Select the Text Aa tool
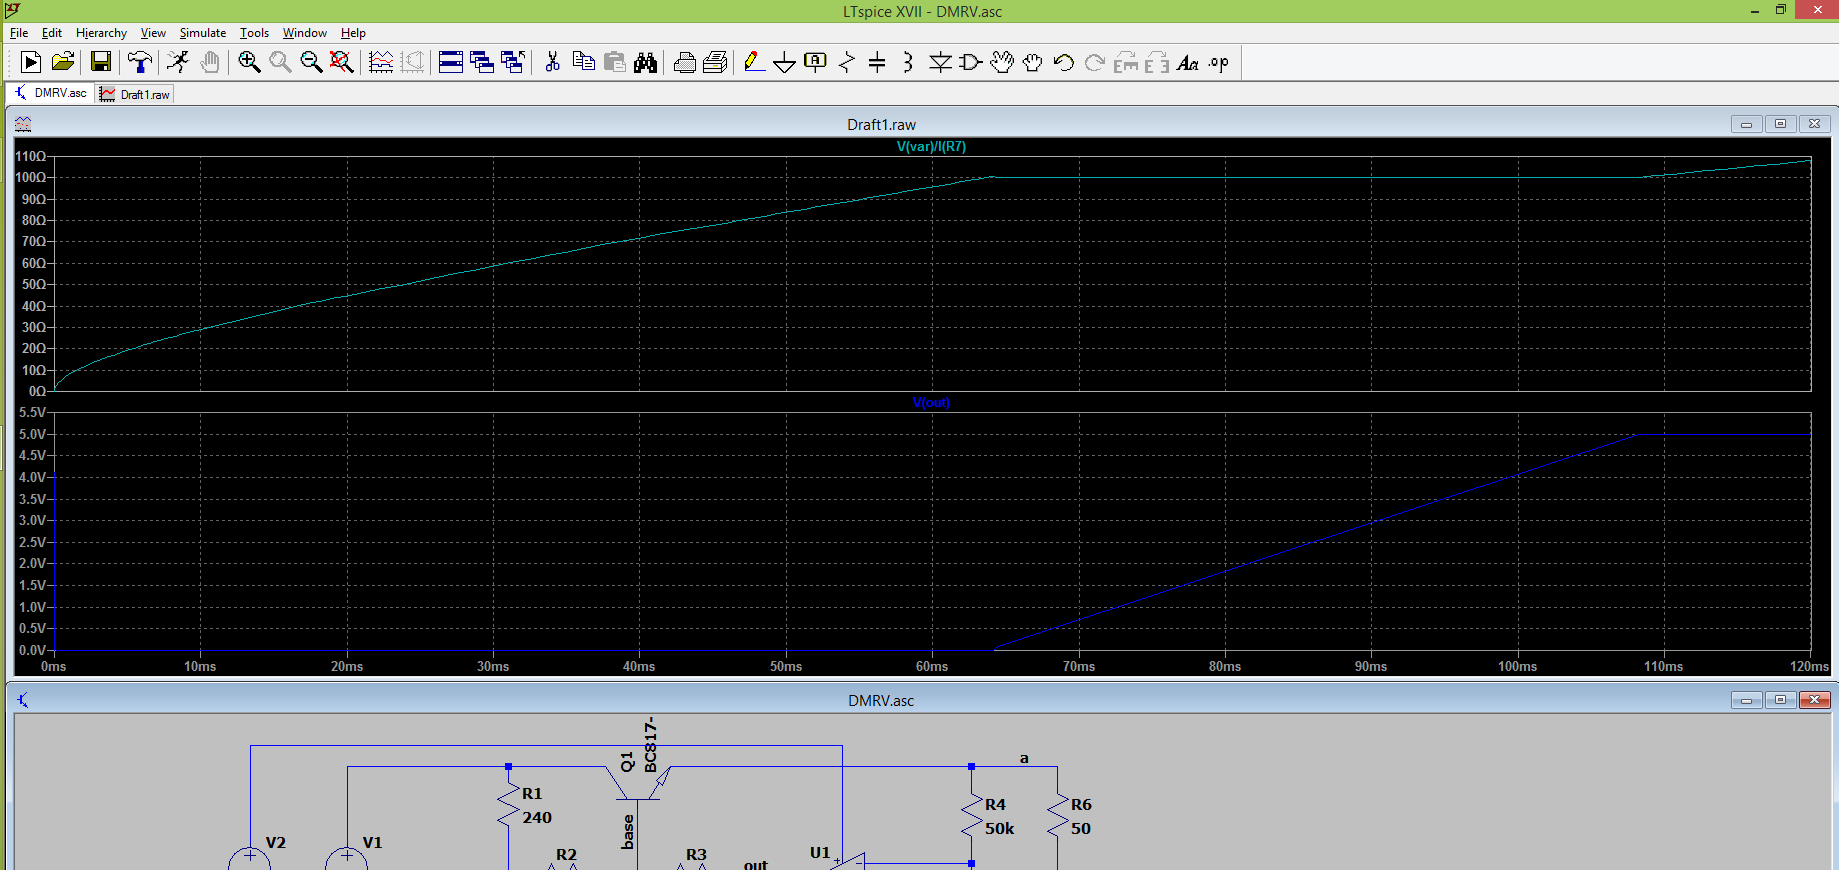The image size is (1839, 870). point(1188,62)
